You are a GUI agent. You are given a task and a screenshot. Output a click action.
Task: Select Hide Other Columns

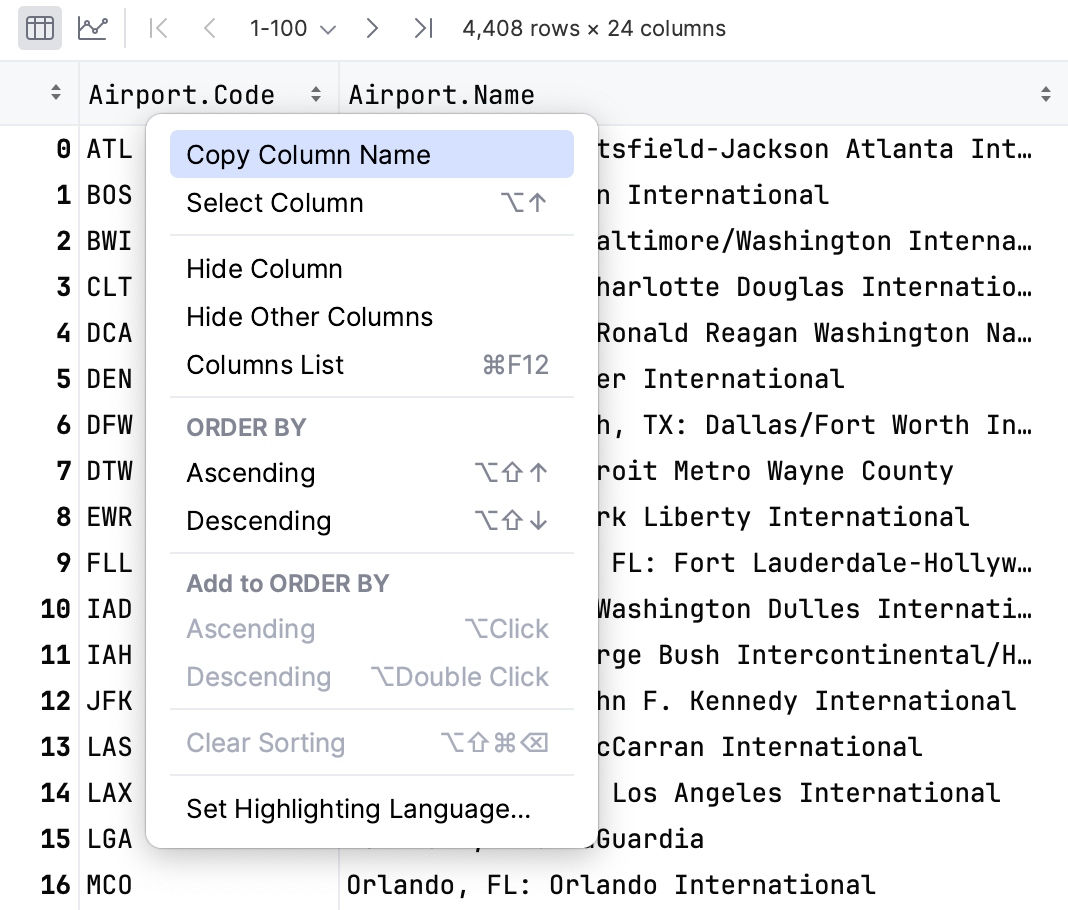tap(372, 317)
